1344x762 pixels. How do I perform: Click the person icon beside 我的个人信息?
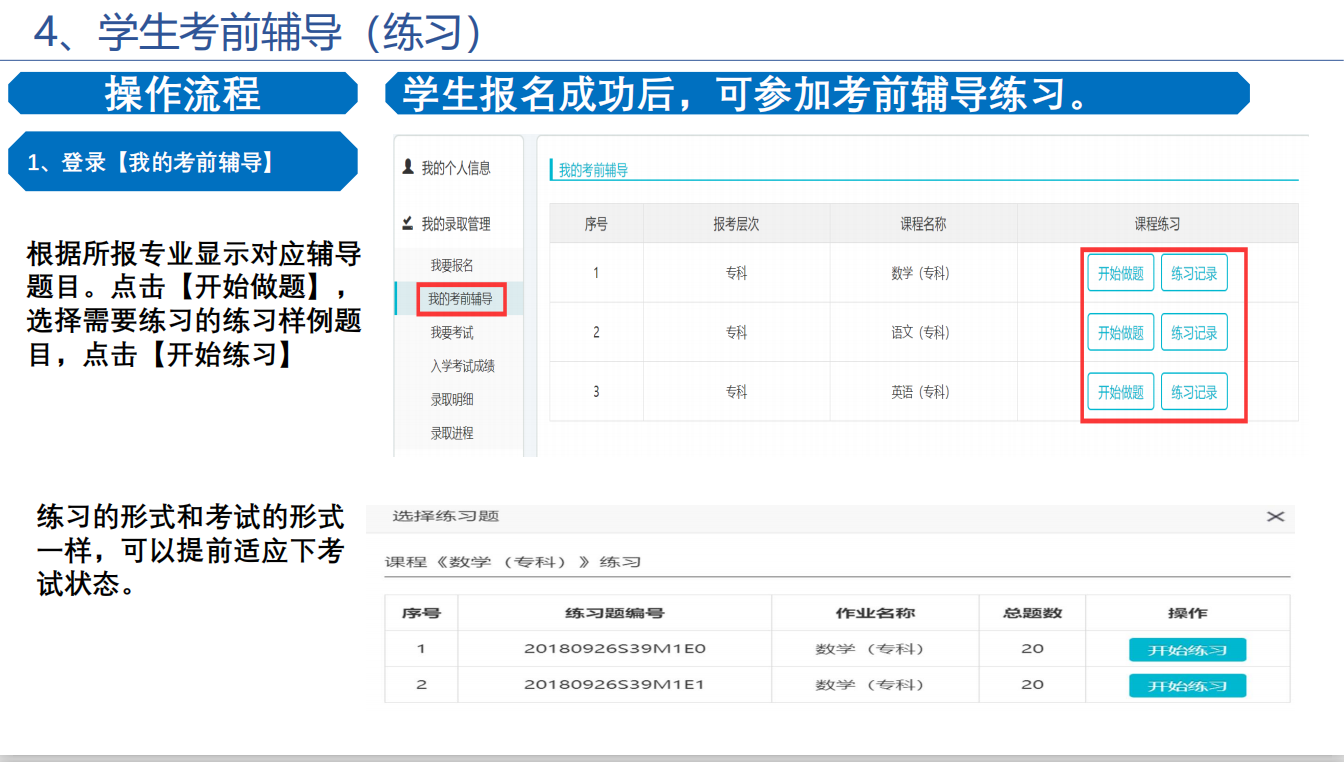pyautogui.click(x=408, y=167)
